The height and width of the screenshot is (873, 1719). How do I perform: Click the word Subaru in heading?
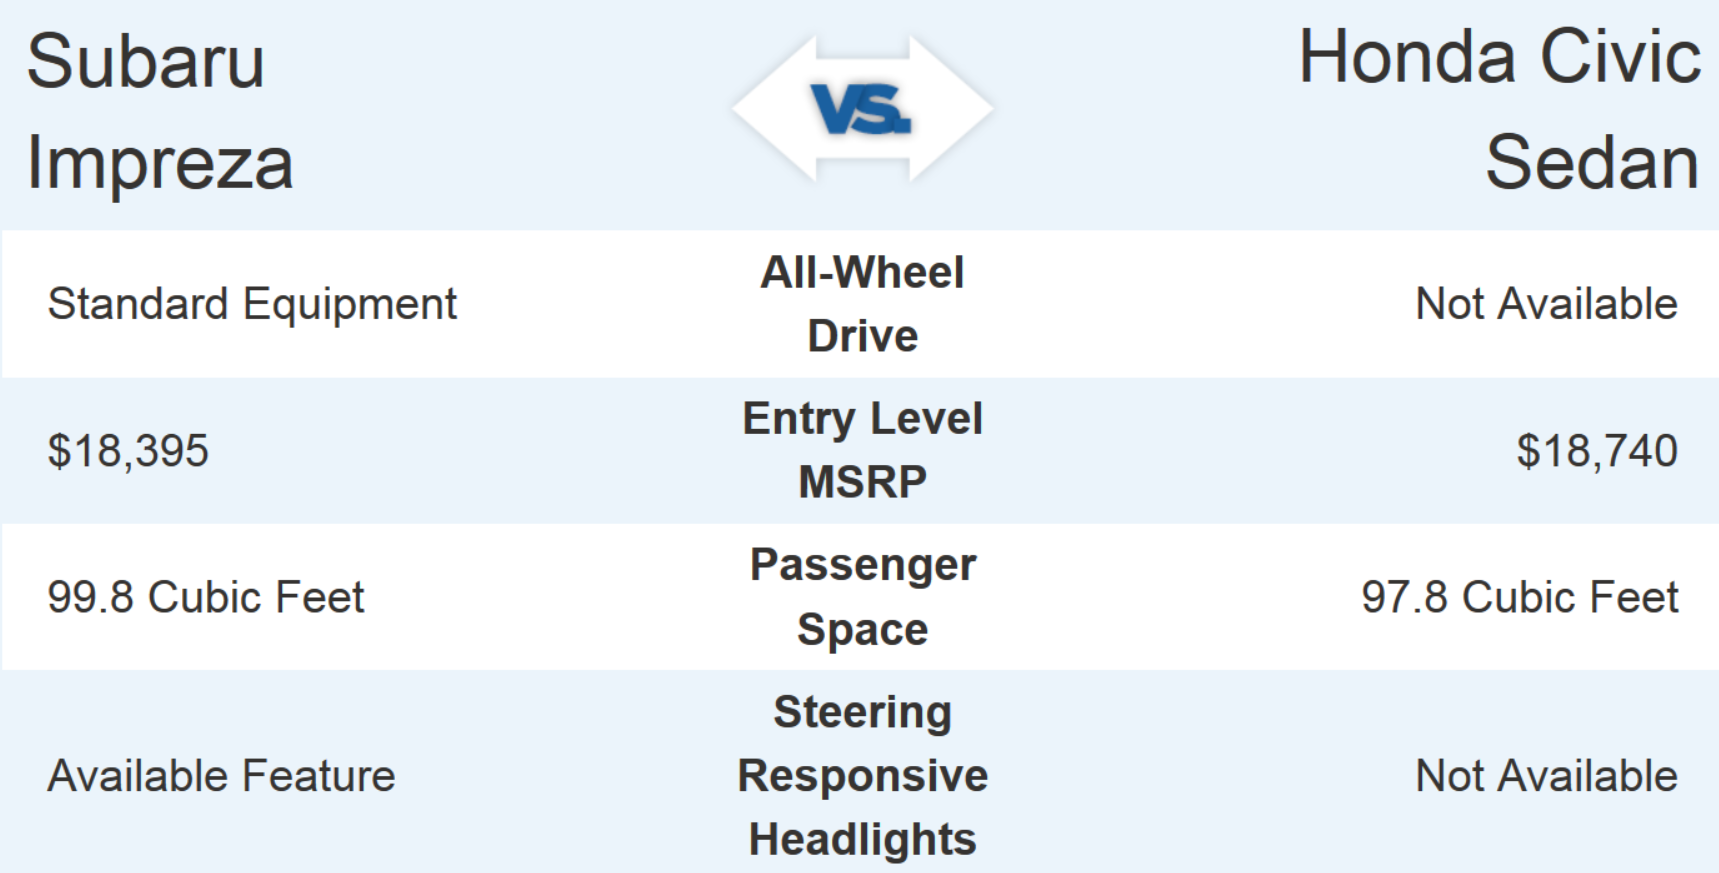tap(146, 62)
